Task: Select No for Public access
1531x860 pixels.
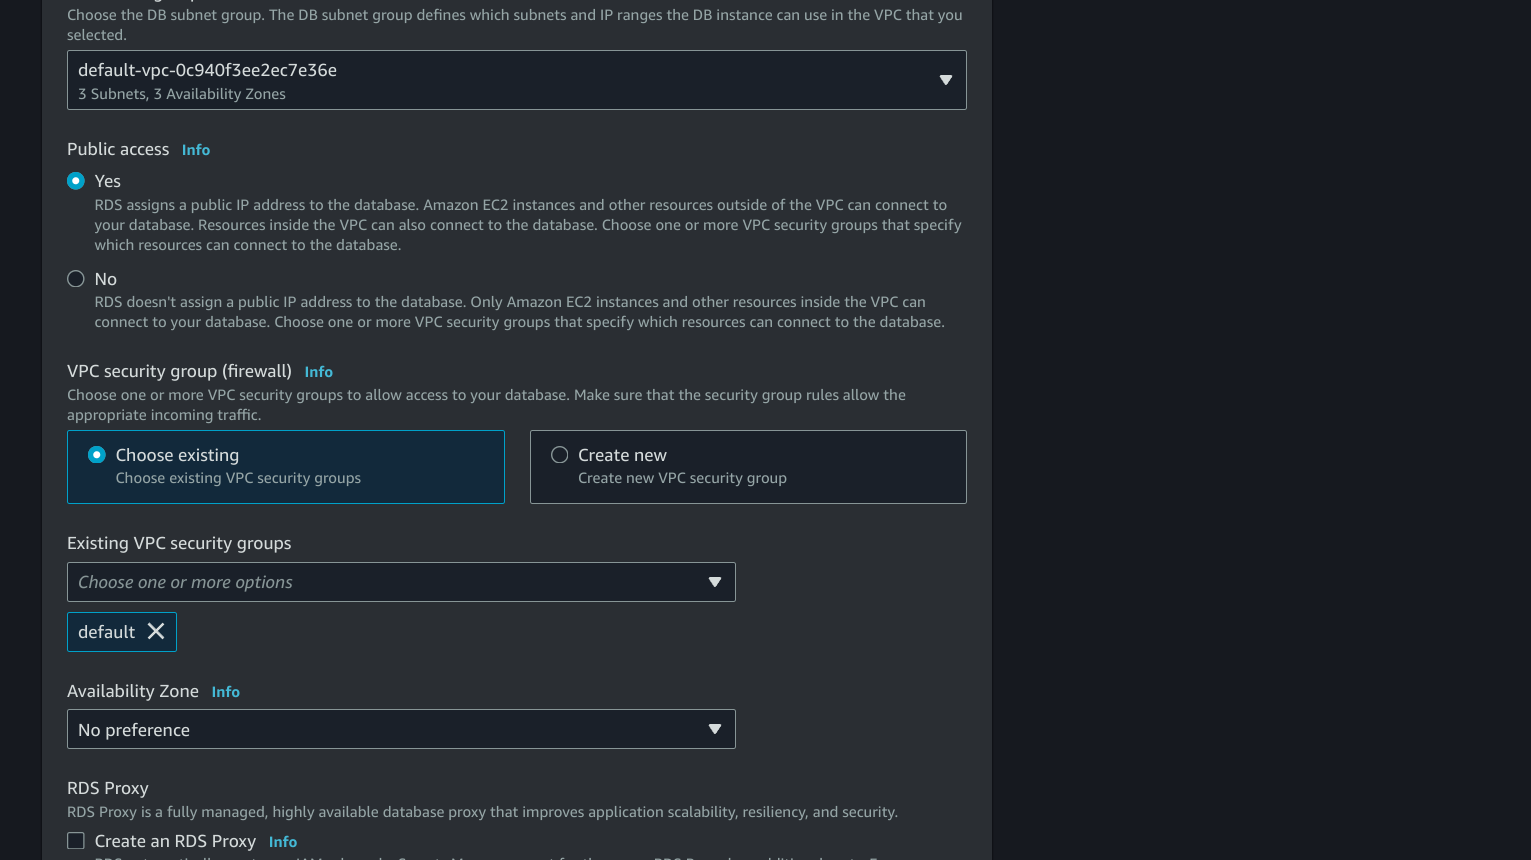Action: (x=76, y=279)
